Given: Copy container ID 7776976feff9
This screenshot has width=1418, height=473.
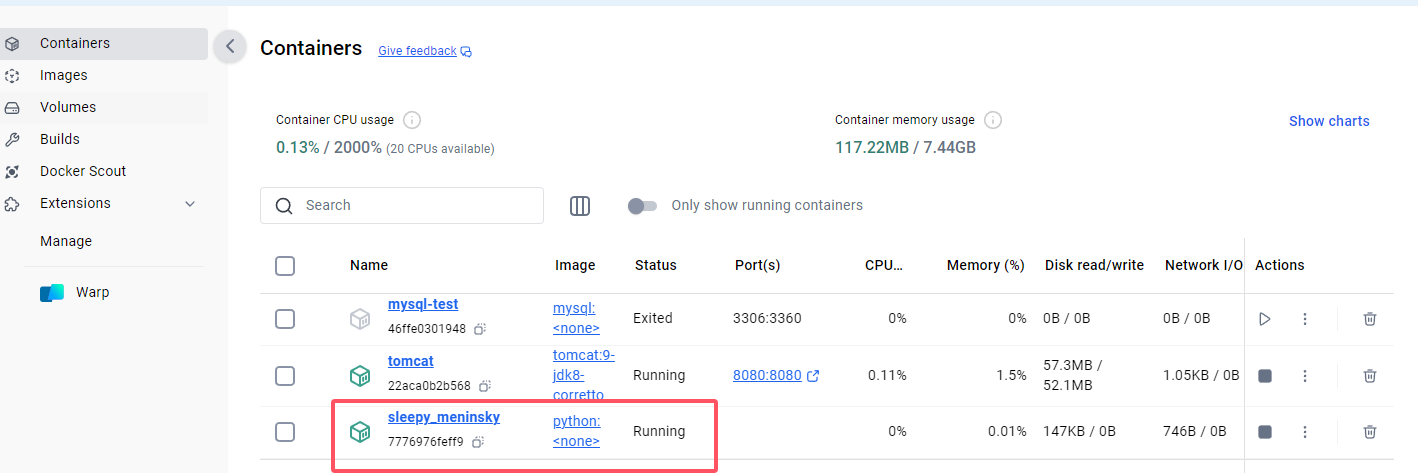Looking at the screenshot, I should pyautogui.click(x=478, y=442).
